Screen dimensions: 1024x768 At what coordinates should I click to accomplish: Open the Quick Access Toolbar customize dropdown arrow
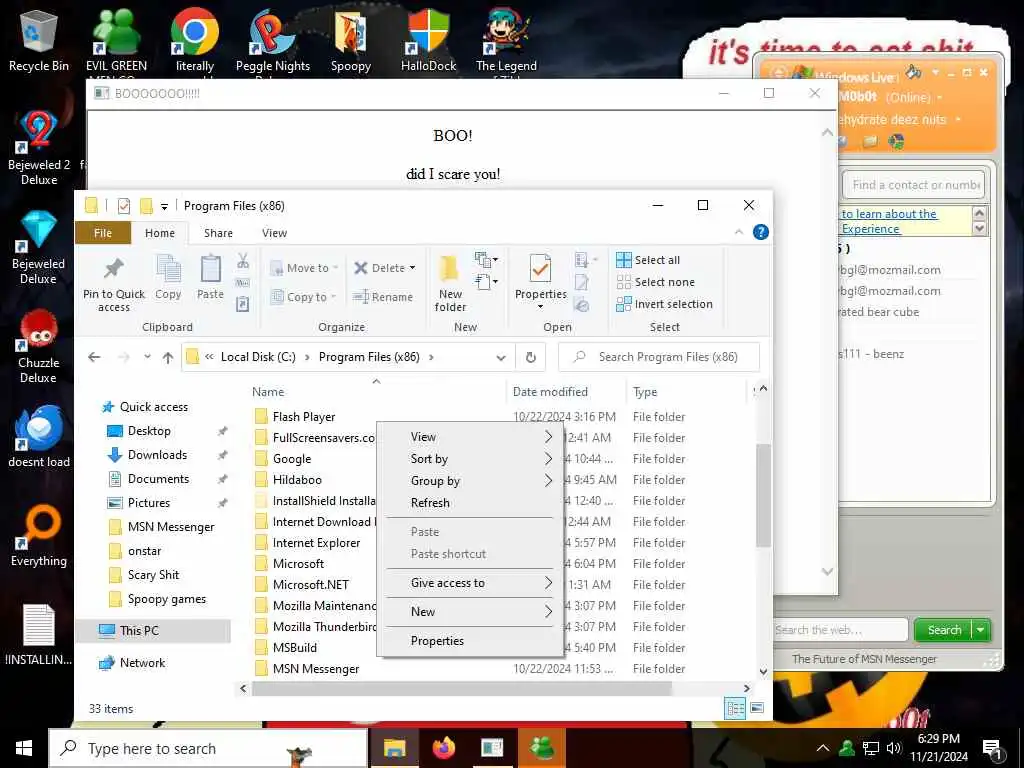(x=165, y=206)
